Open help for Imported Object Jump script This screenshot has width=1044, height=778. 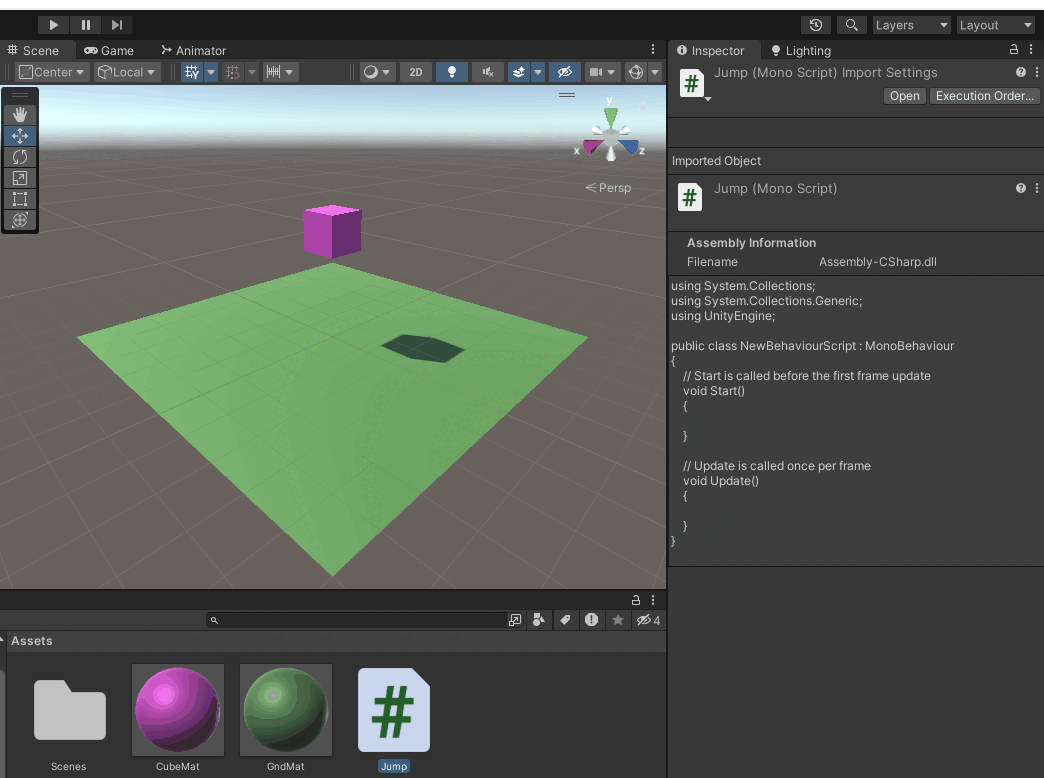tap(1021, 188)
